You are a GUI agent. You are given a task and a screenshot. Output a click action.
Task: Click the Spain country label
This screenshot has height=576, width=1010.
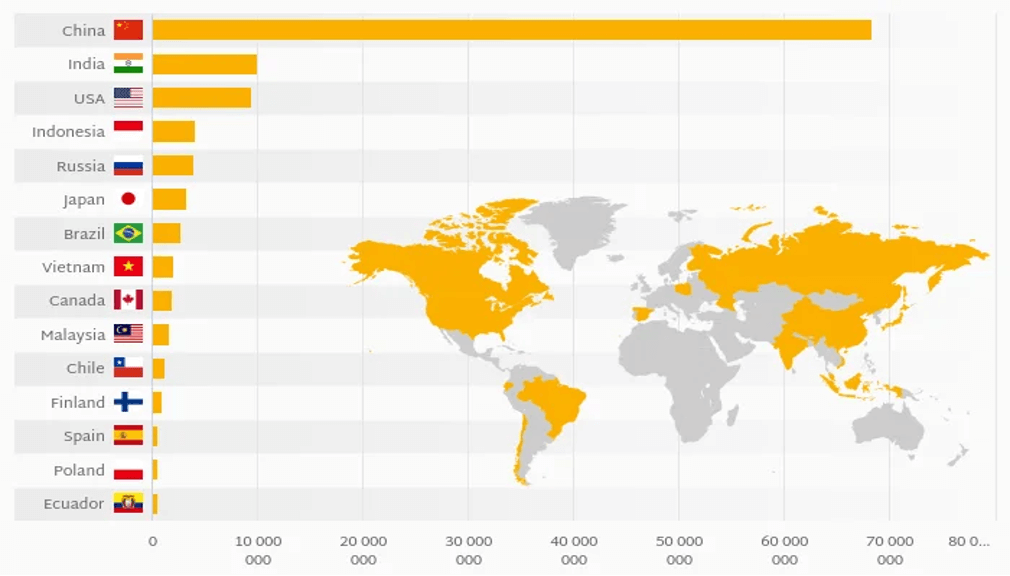tap(84, 436)
